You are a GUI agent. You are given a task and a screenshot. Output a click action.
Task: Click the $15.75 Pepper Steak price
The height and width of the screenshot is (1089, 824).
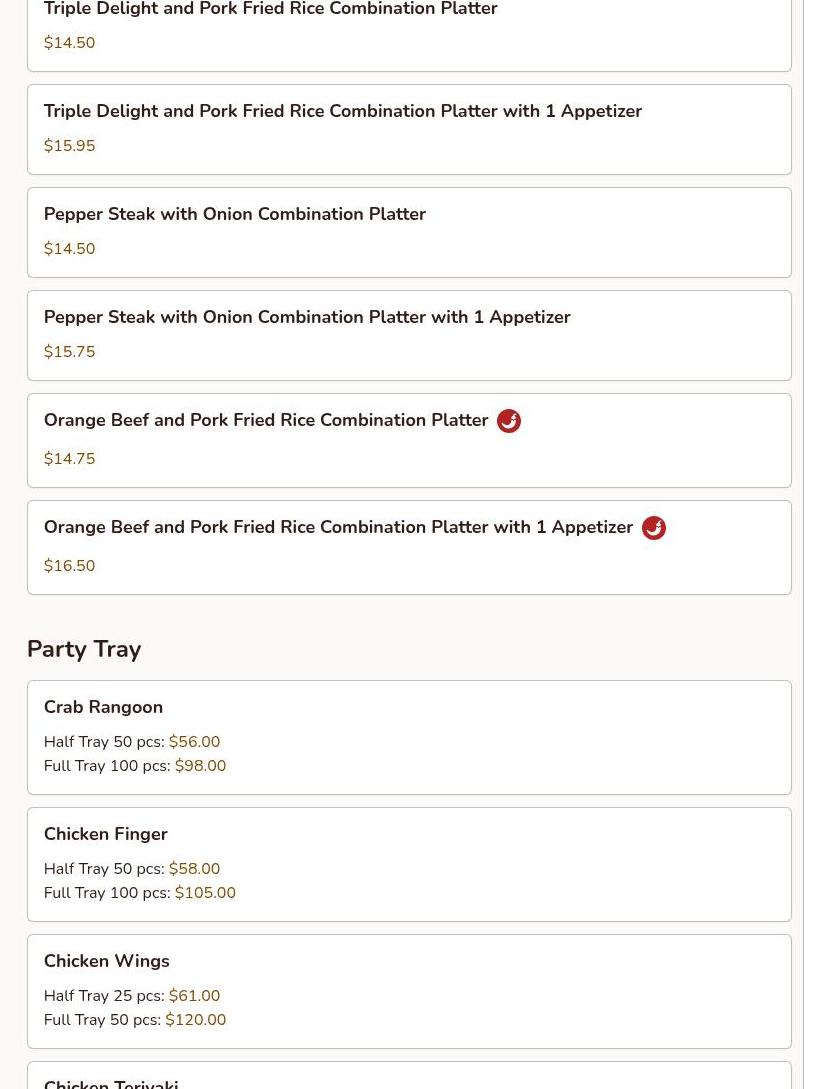point(69,352)
